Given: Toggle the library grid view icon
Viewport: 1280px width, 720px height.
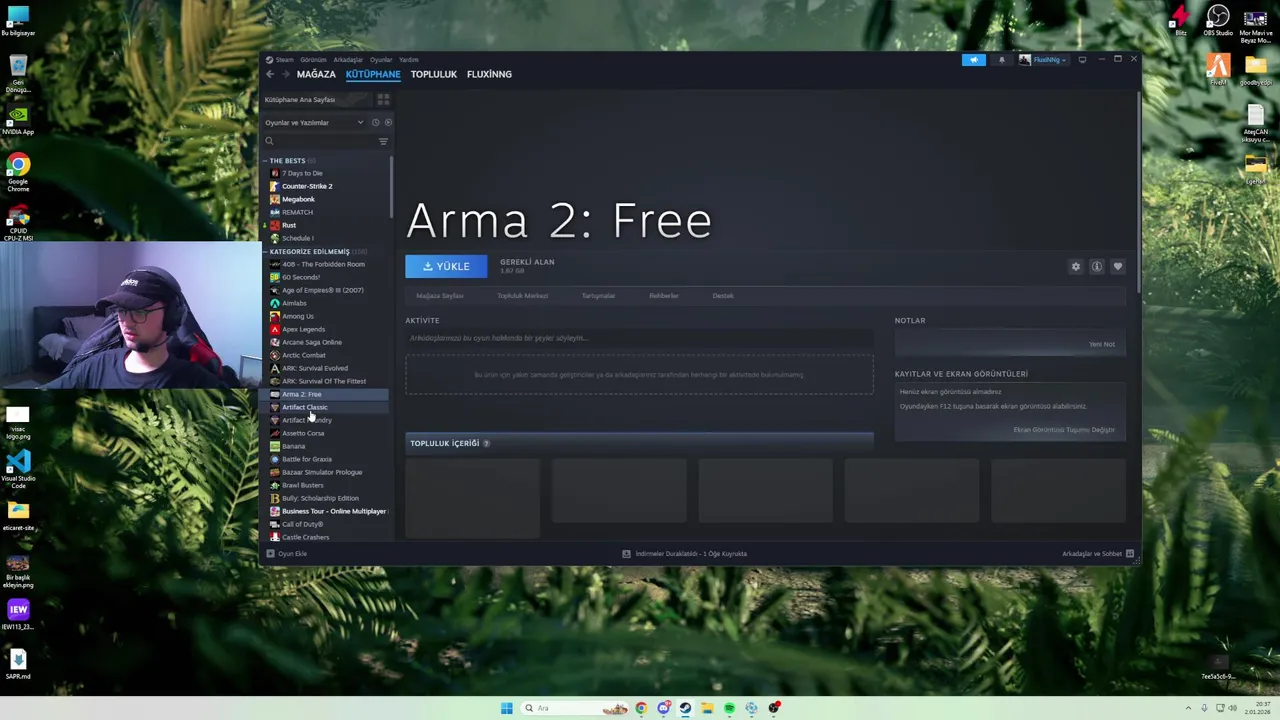Looking at the screenshot, I should (x=383, y=99).
